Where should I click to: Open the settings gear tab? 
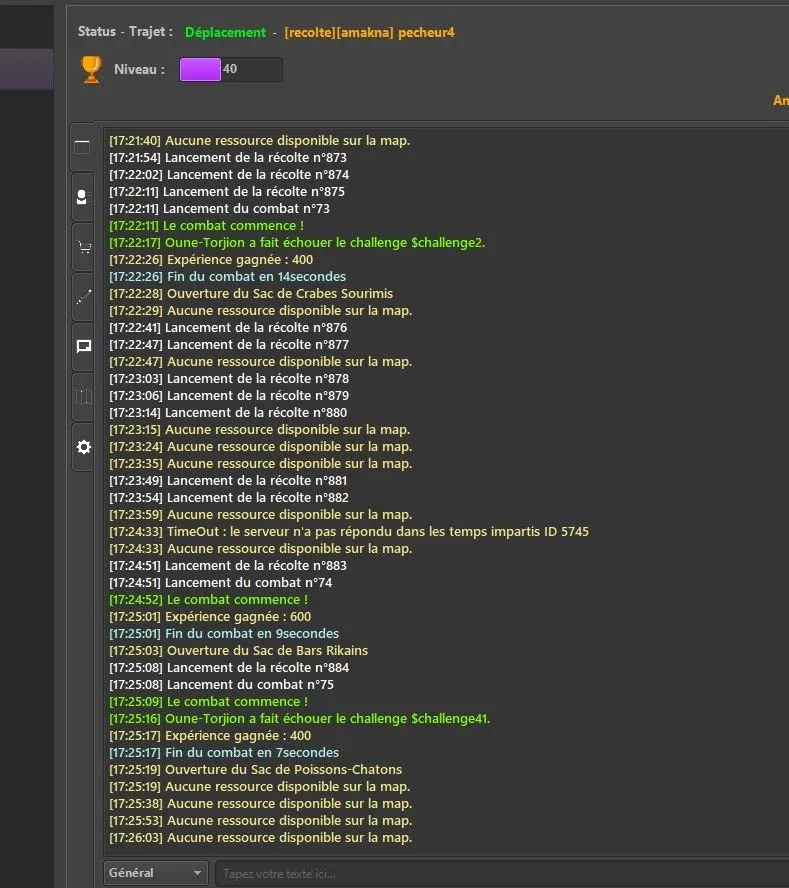(84, 447)
